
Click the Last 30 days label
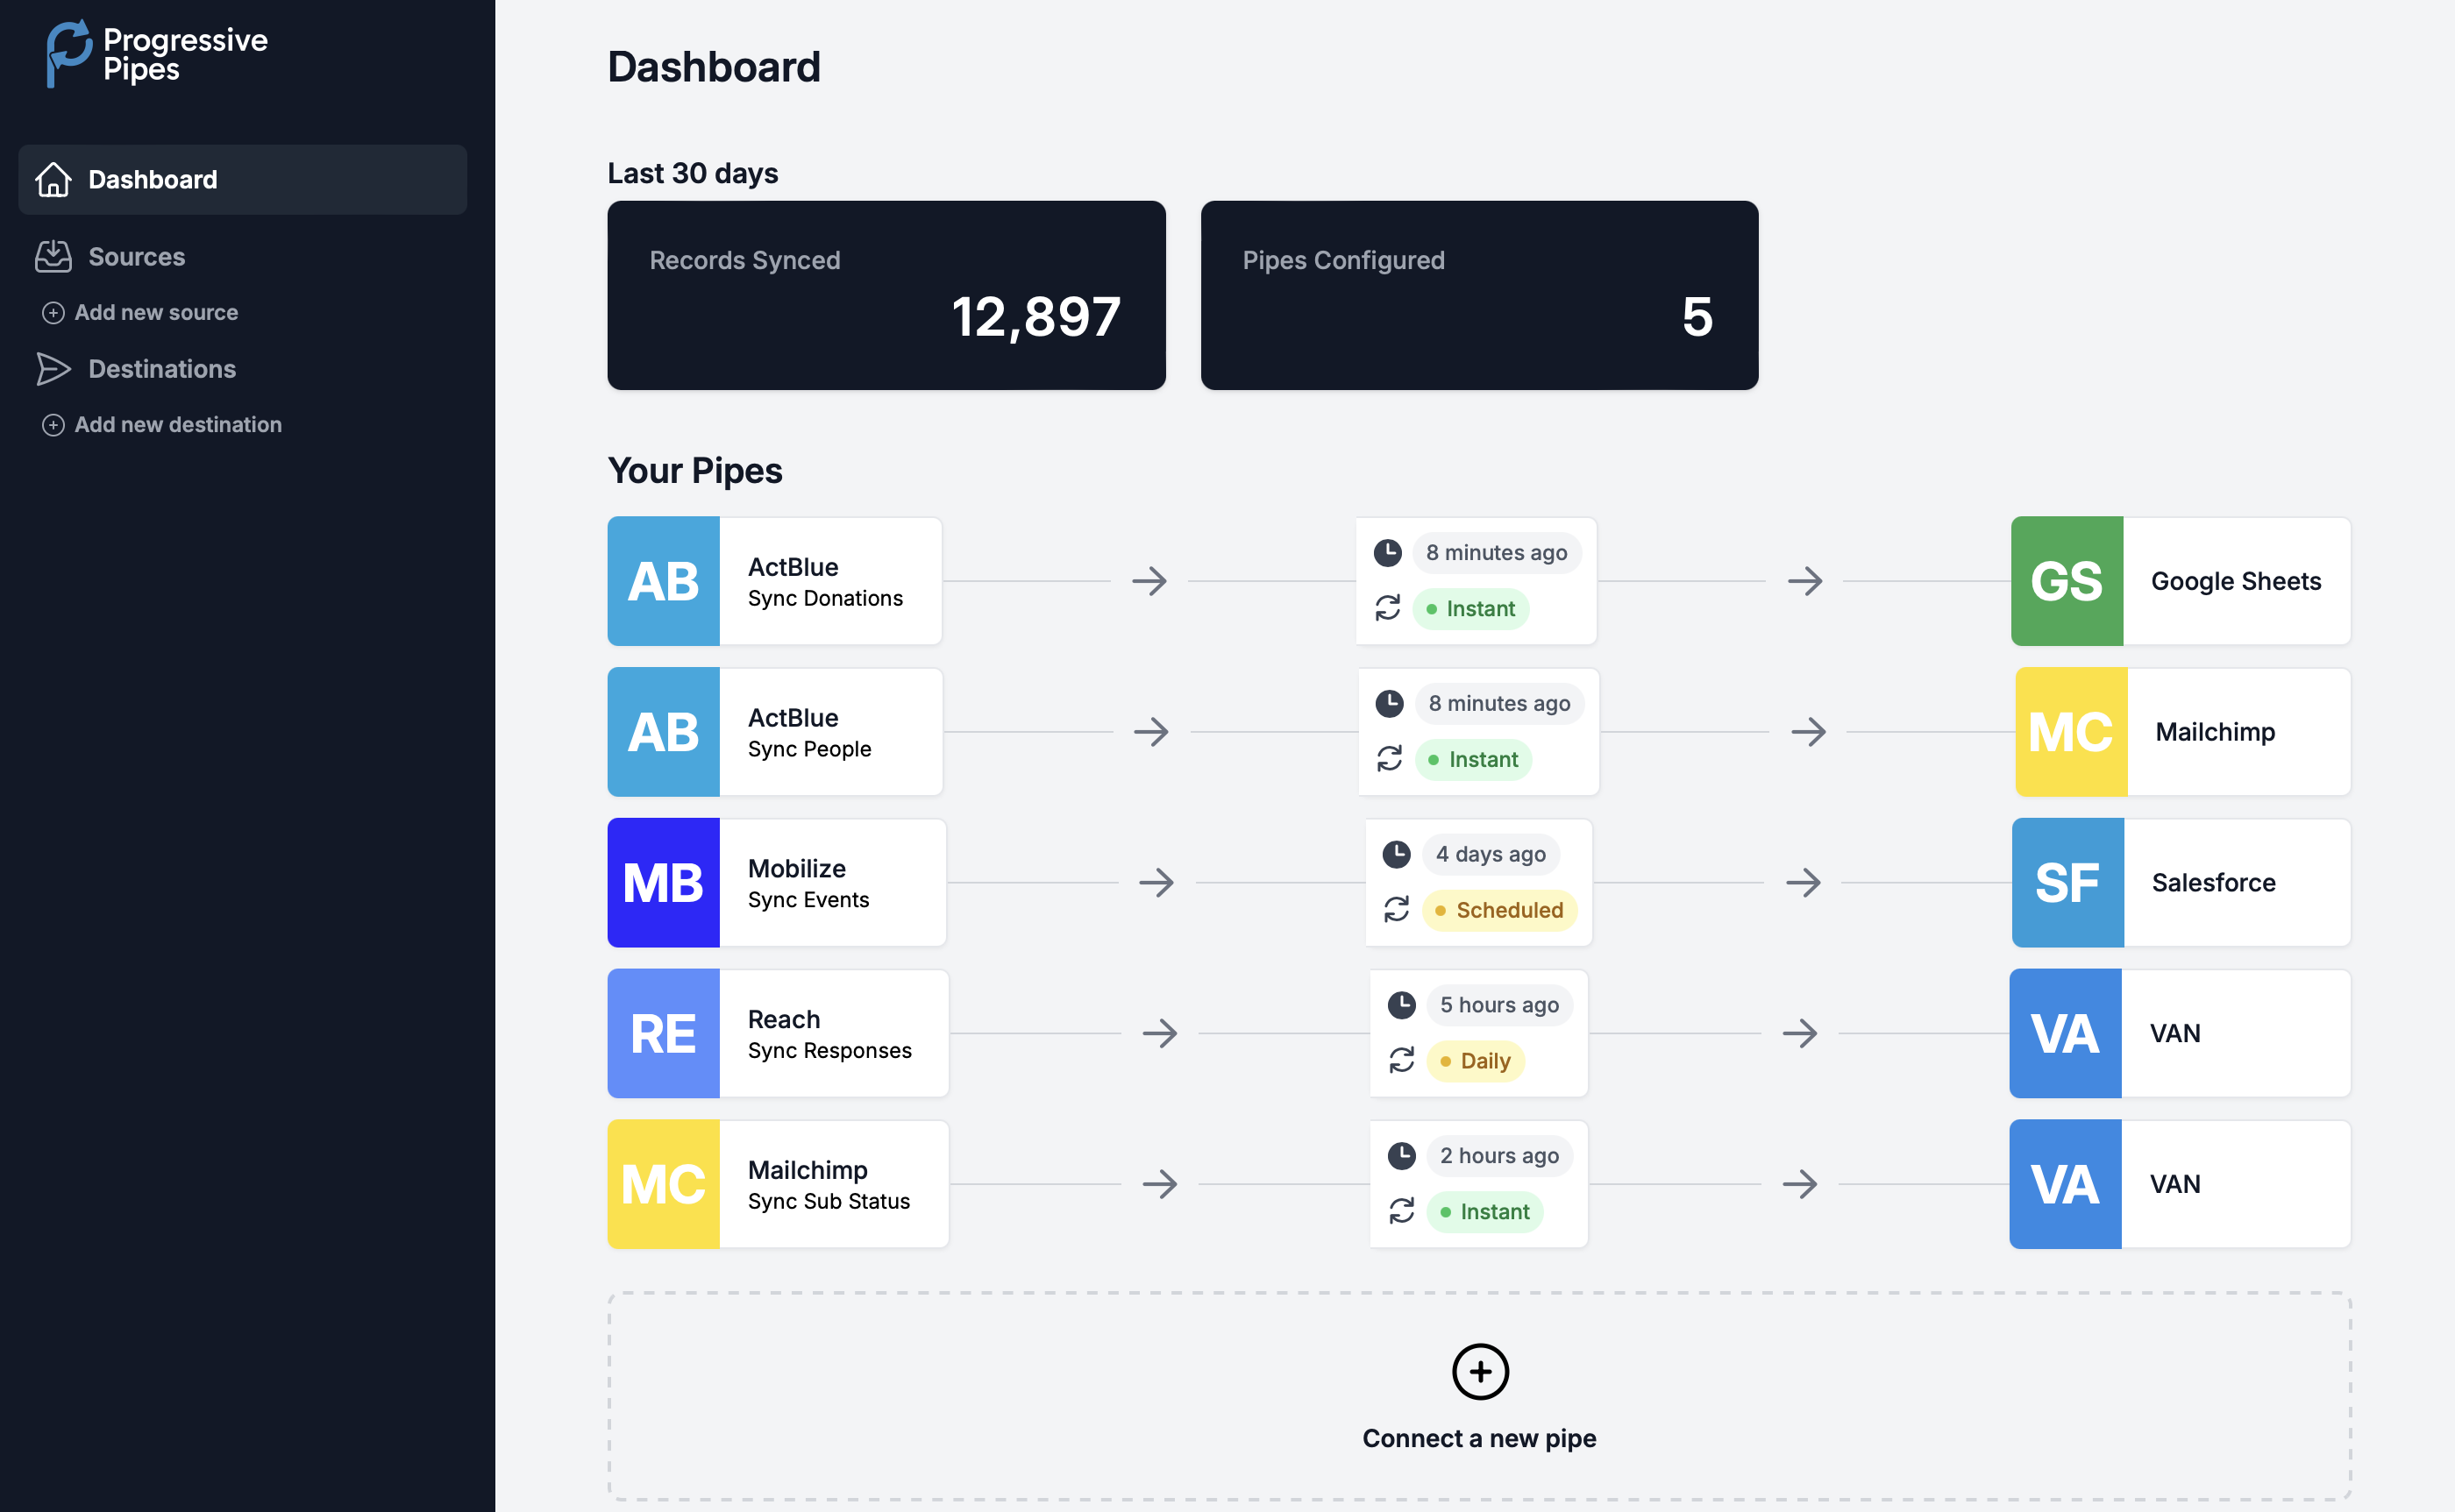pyautogui.click(x=693, y=174)
